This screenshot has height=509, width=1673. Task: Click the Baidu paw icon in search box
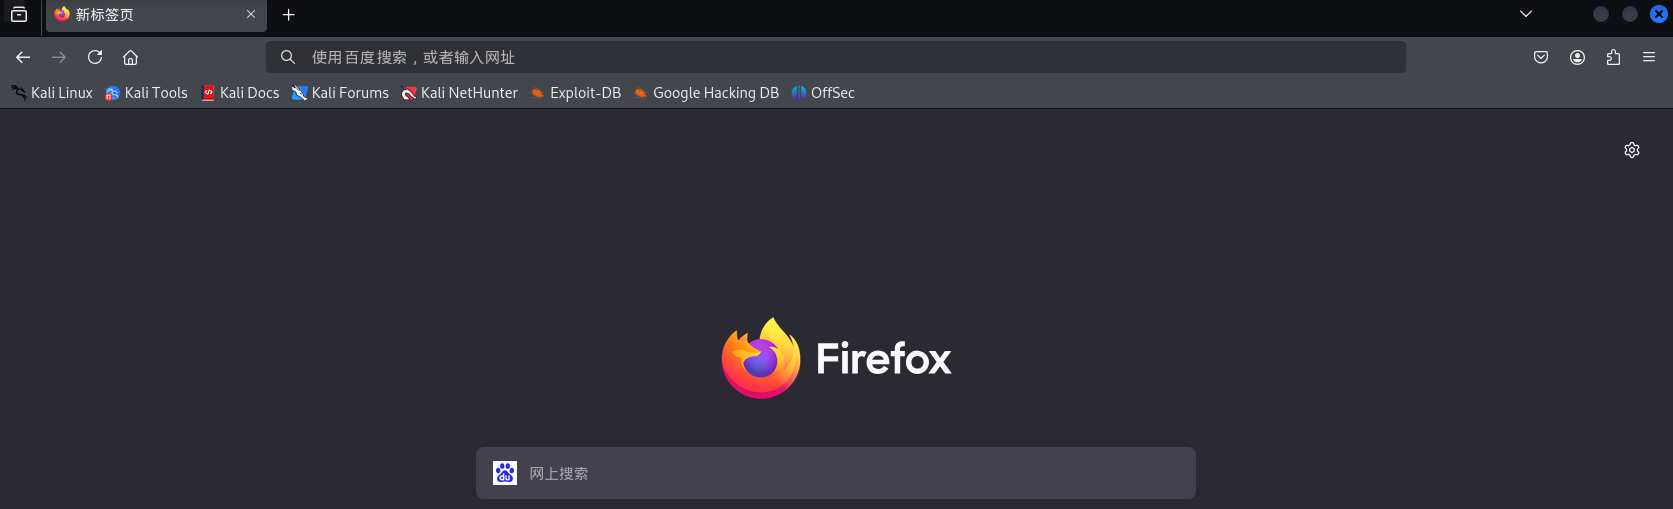coord(505,473)
